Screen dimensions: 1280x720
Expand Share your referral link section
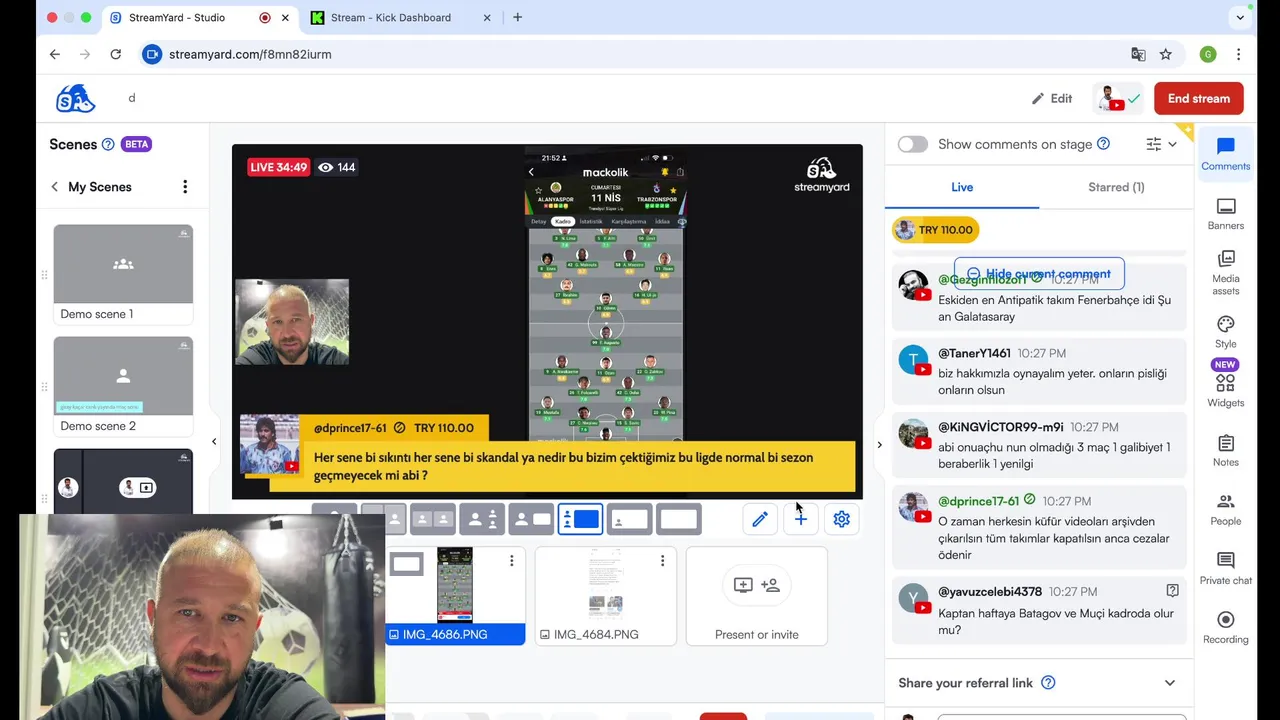tap(1170, 683)
